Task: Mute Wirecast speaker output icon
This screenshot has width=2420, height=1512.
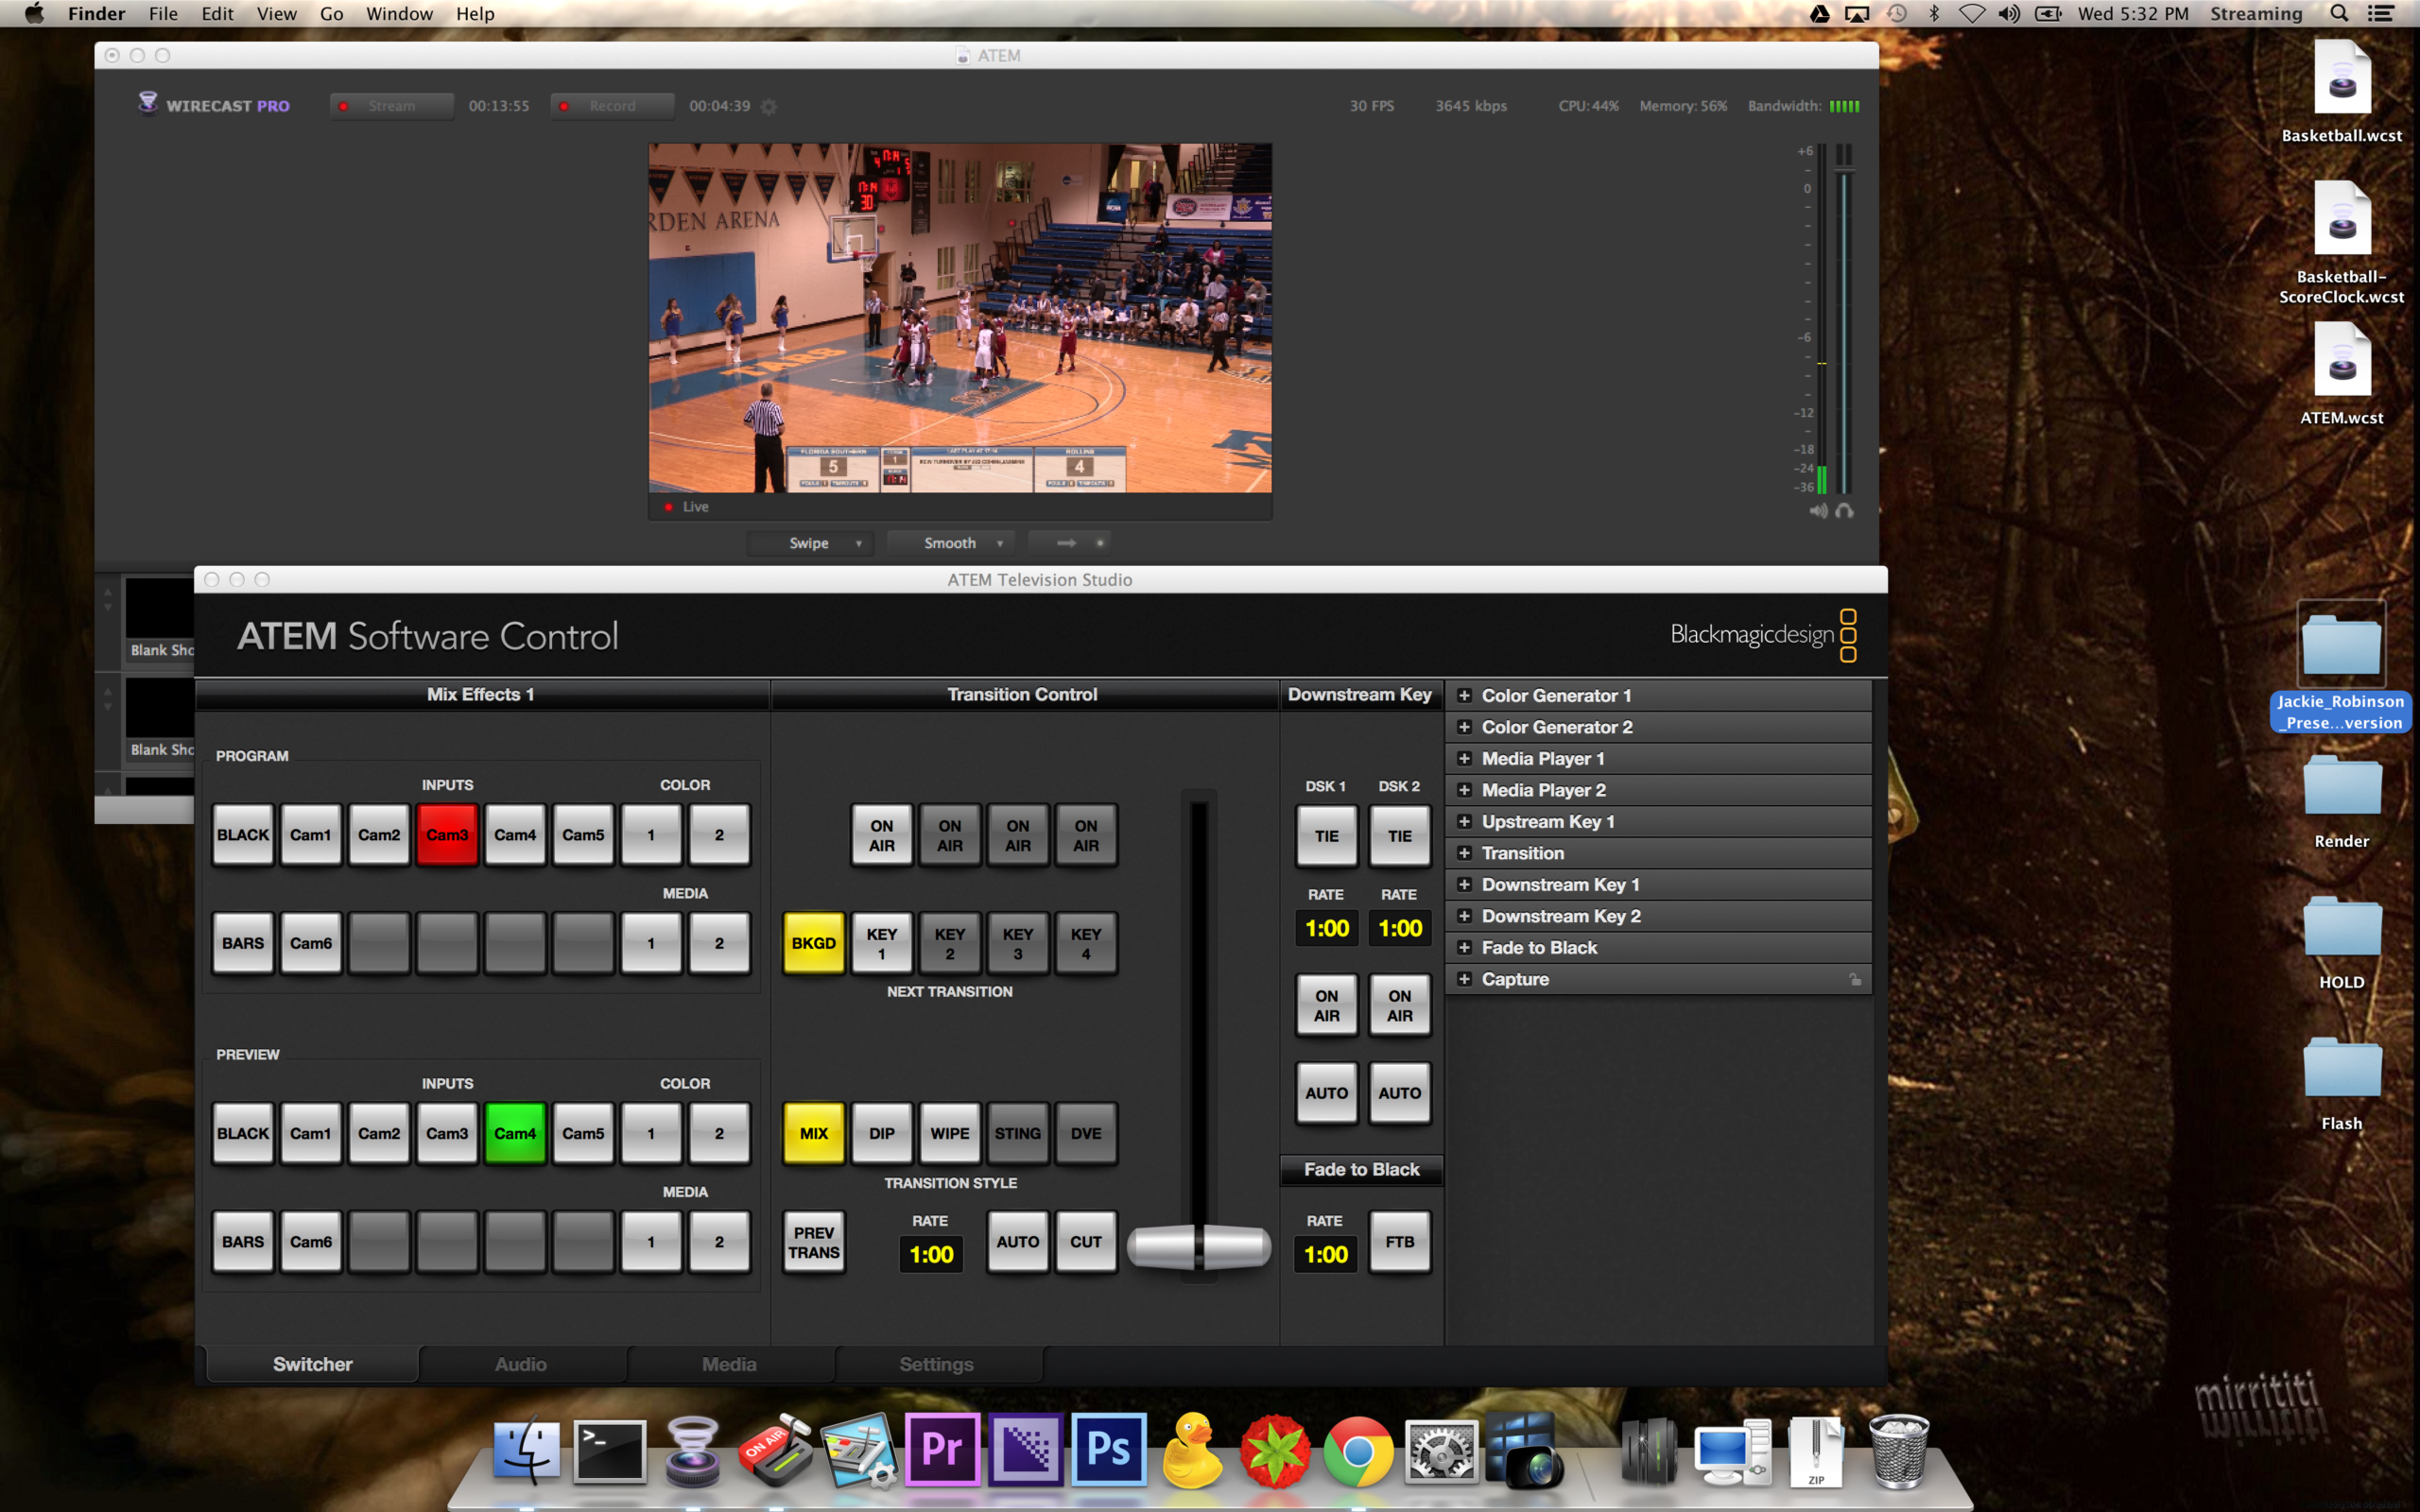Action: coord(1818,511)
